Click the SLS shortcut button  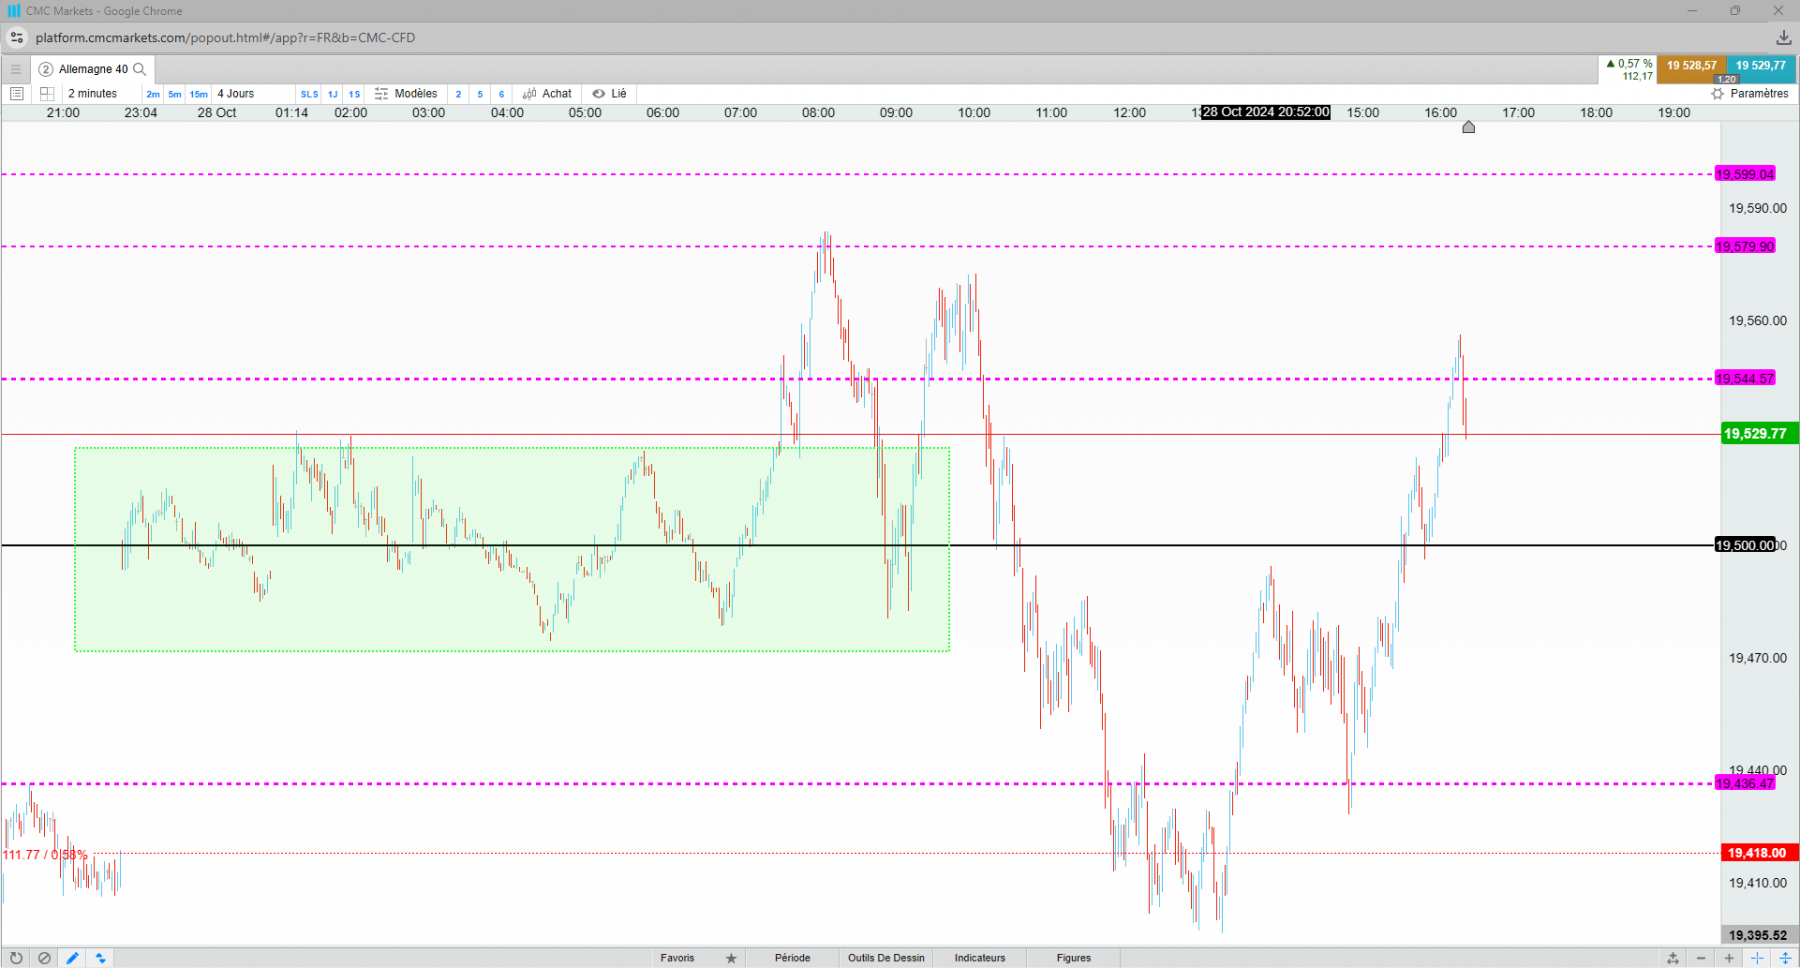309,94
